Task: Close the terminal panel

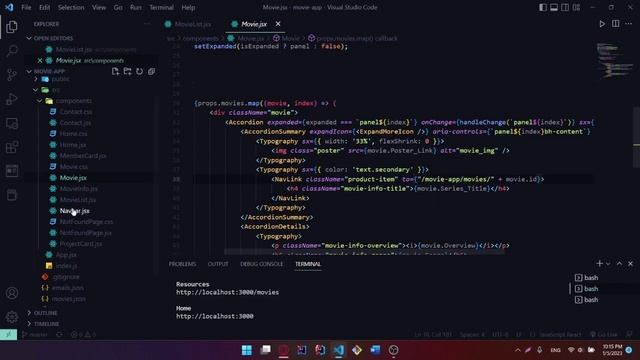Action: pos(630,264)
